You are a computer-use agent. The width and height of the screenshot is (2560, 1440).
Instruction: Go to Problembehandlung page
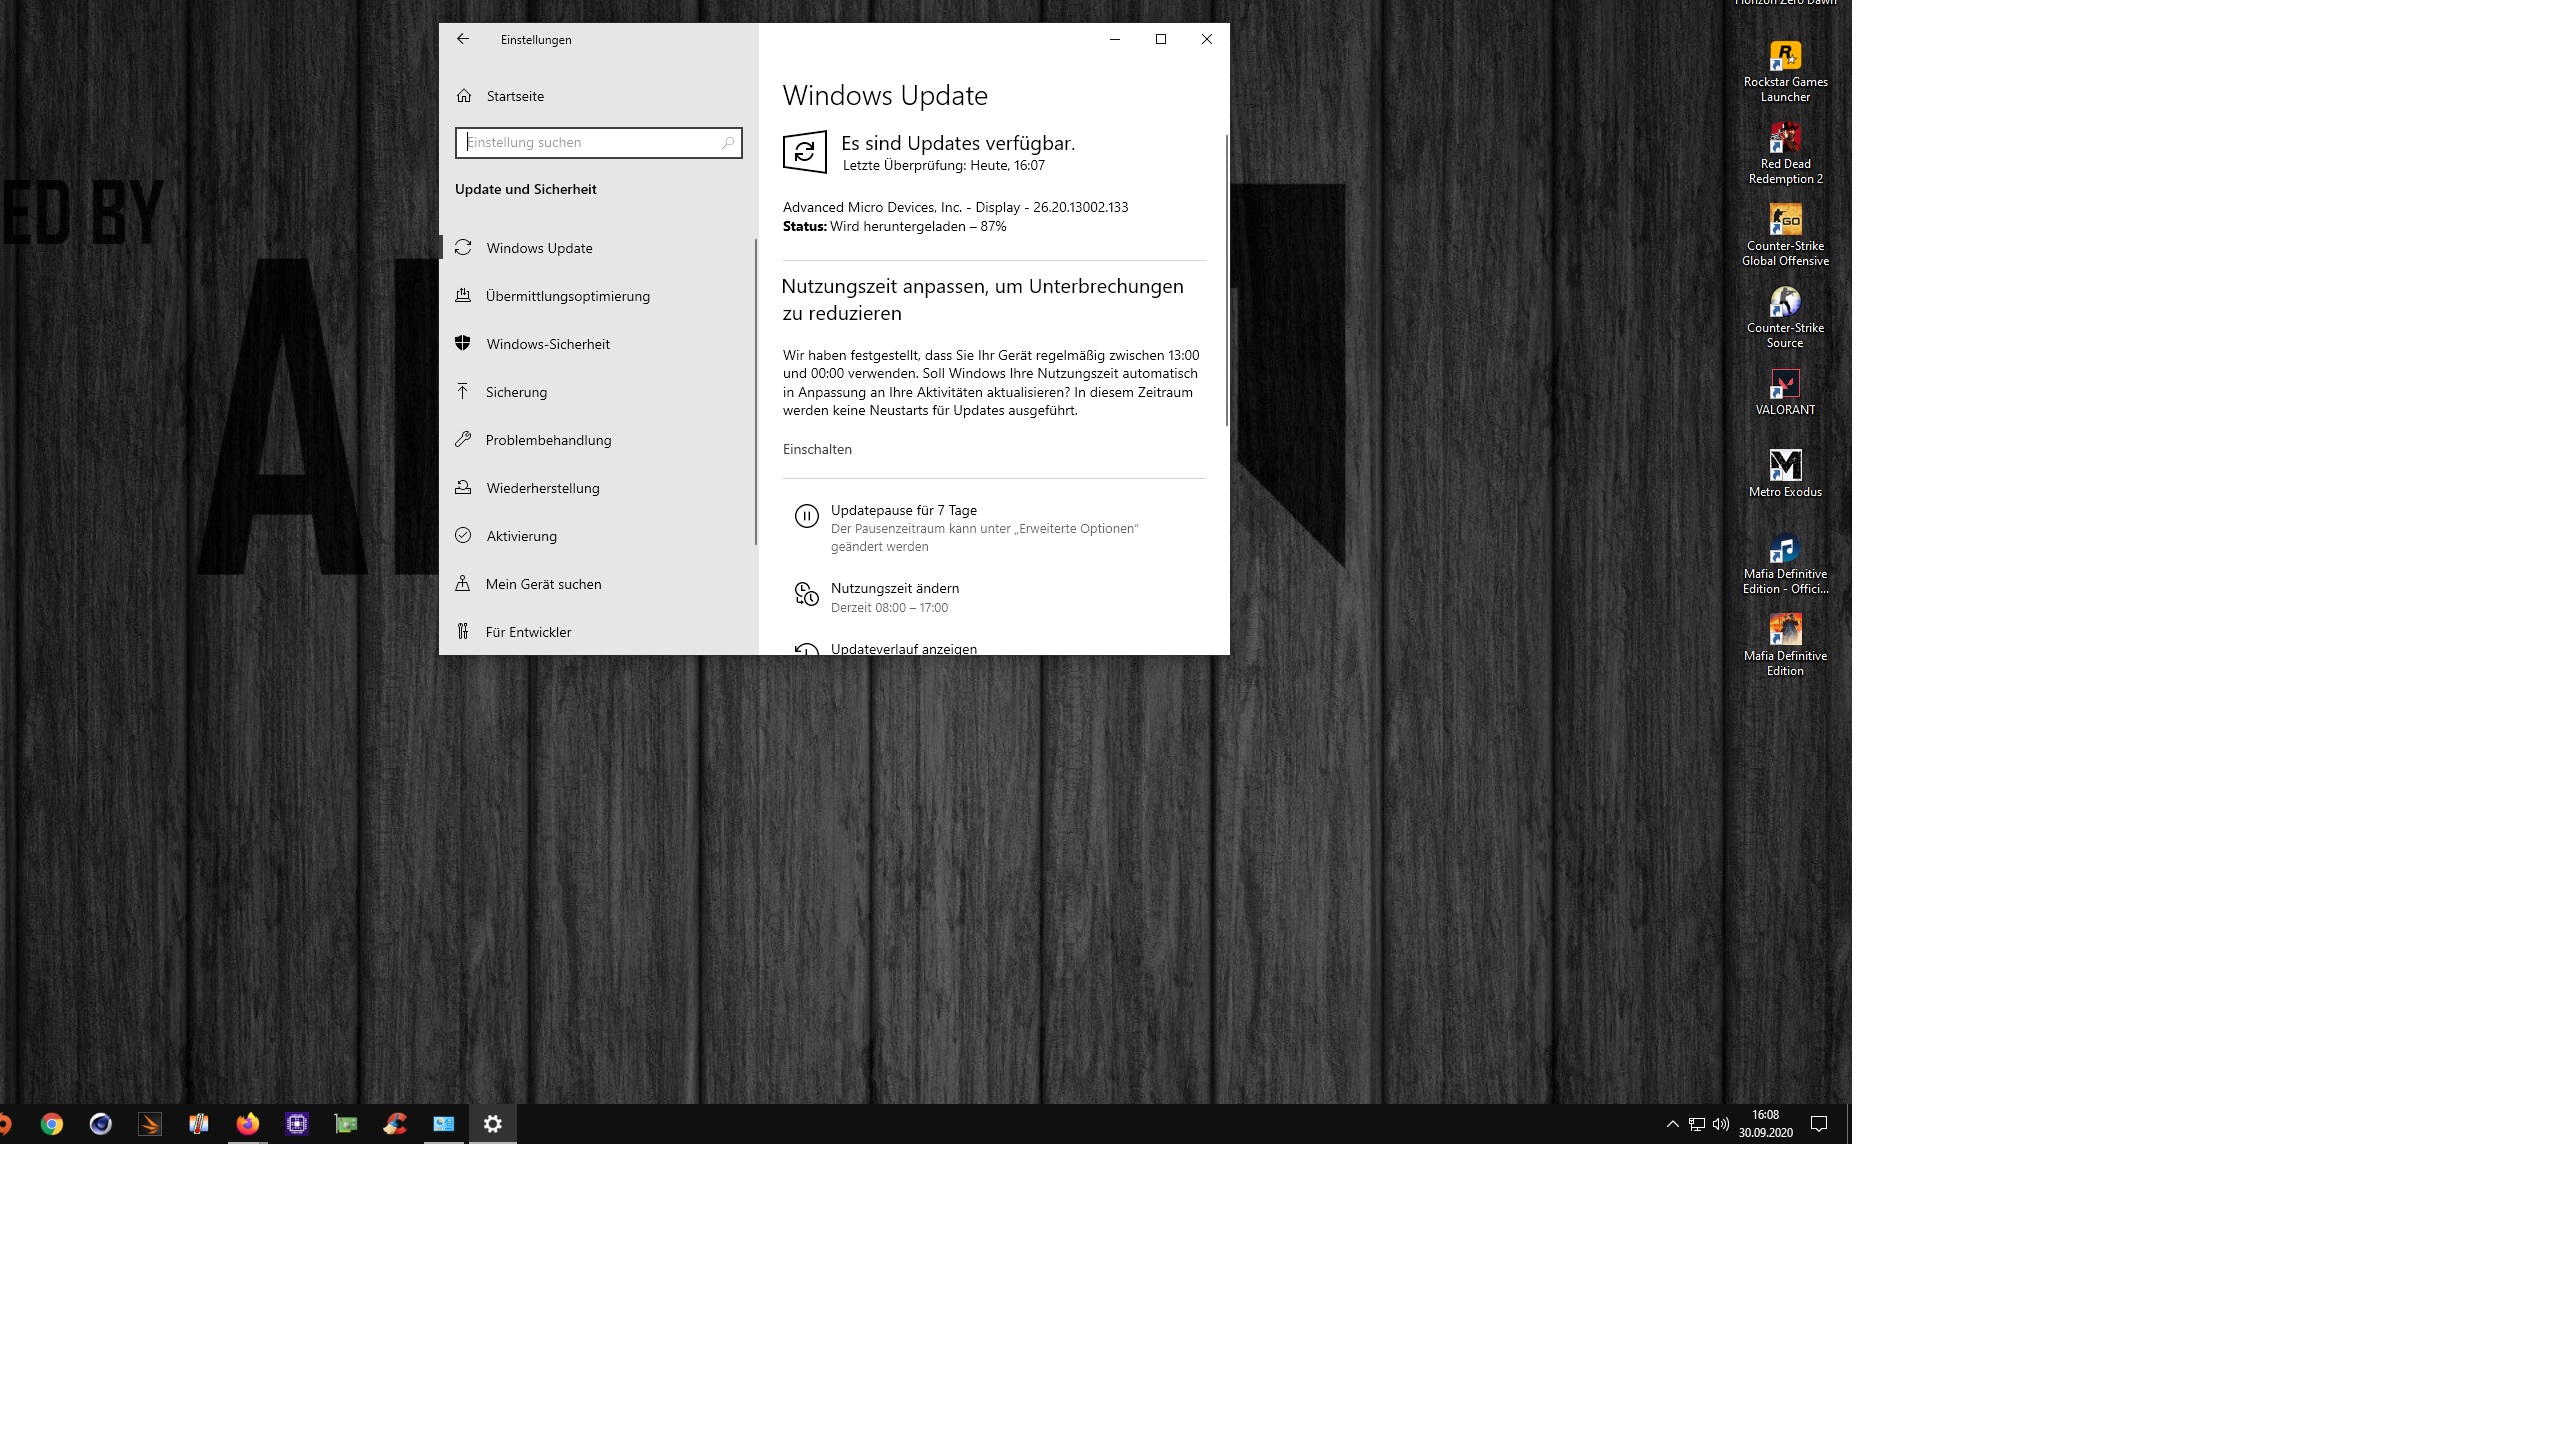[548, 440]
